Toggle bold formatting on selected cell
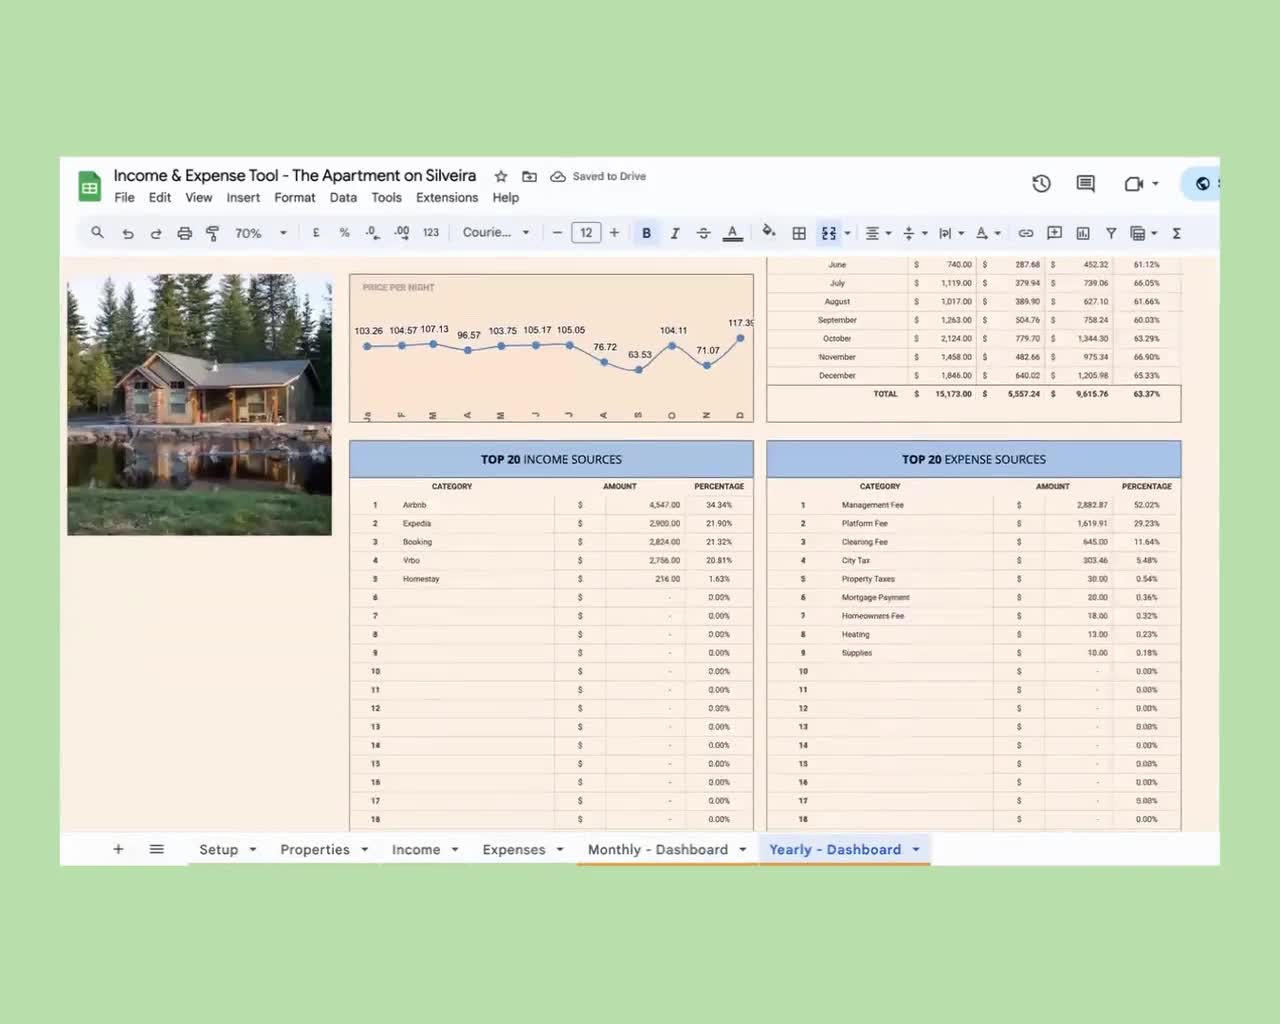Viewport: 1280px width, 1024px height. tap(646, 232)
